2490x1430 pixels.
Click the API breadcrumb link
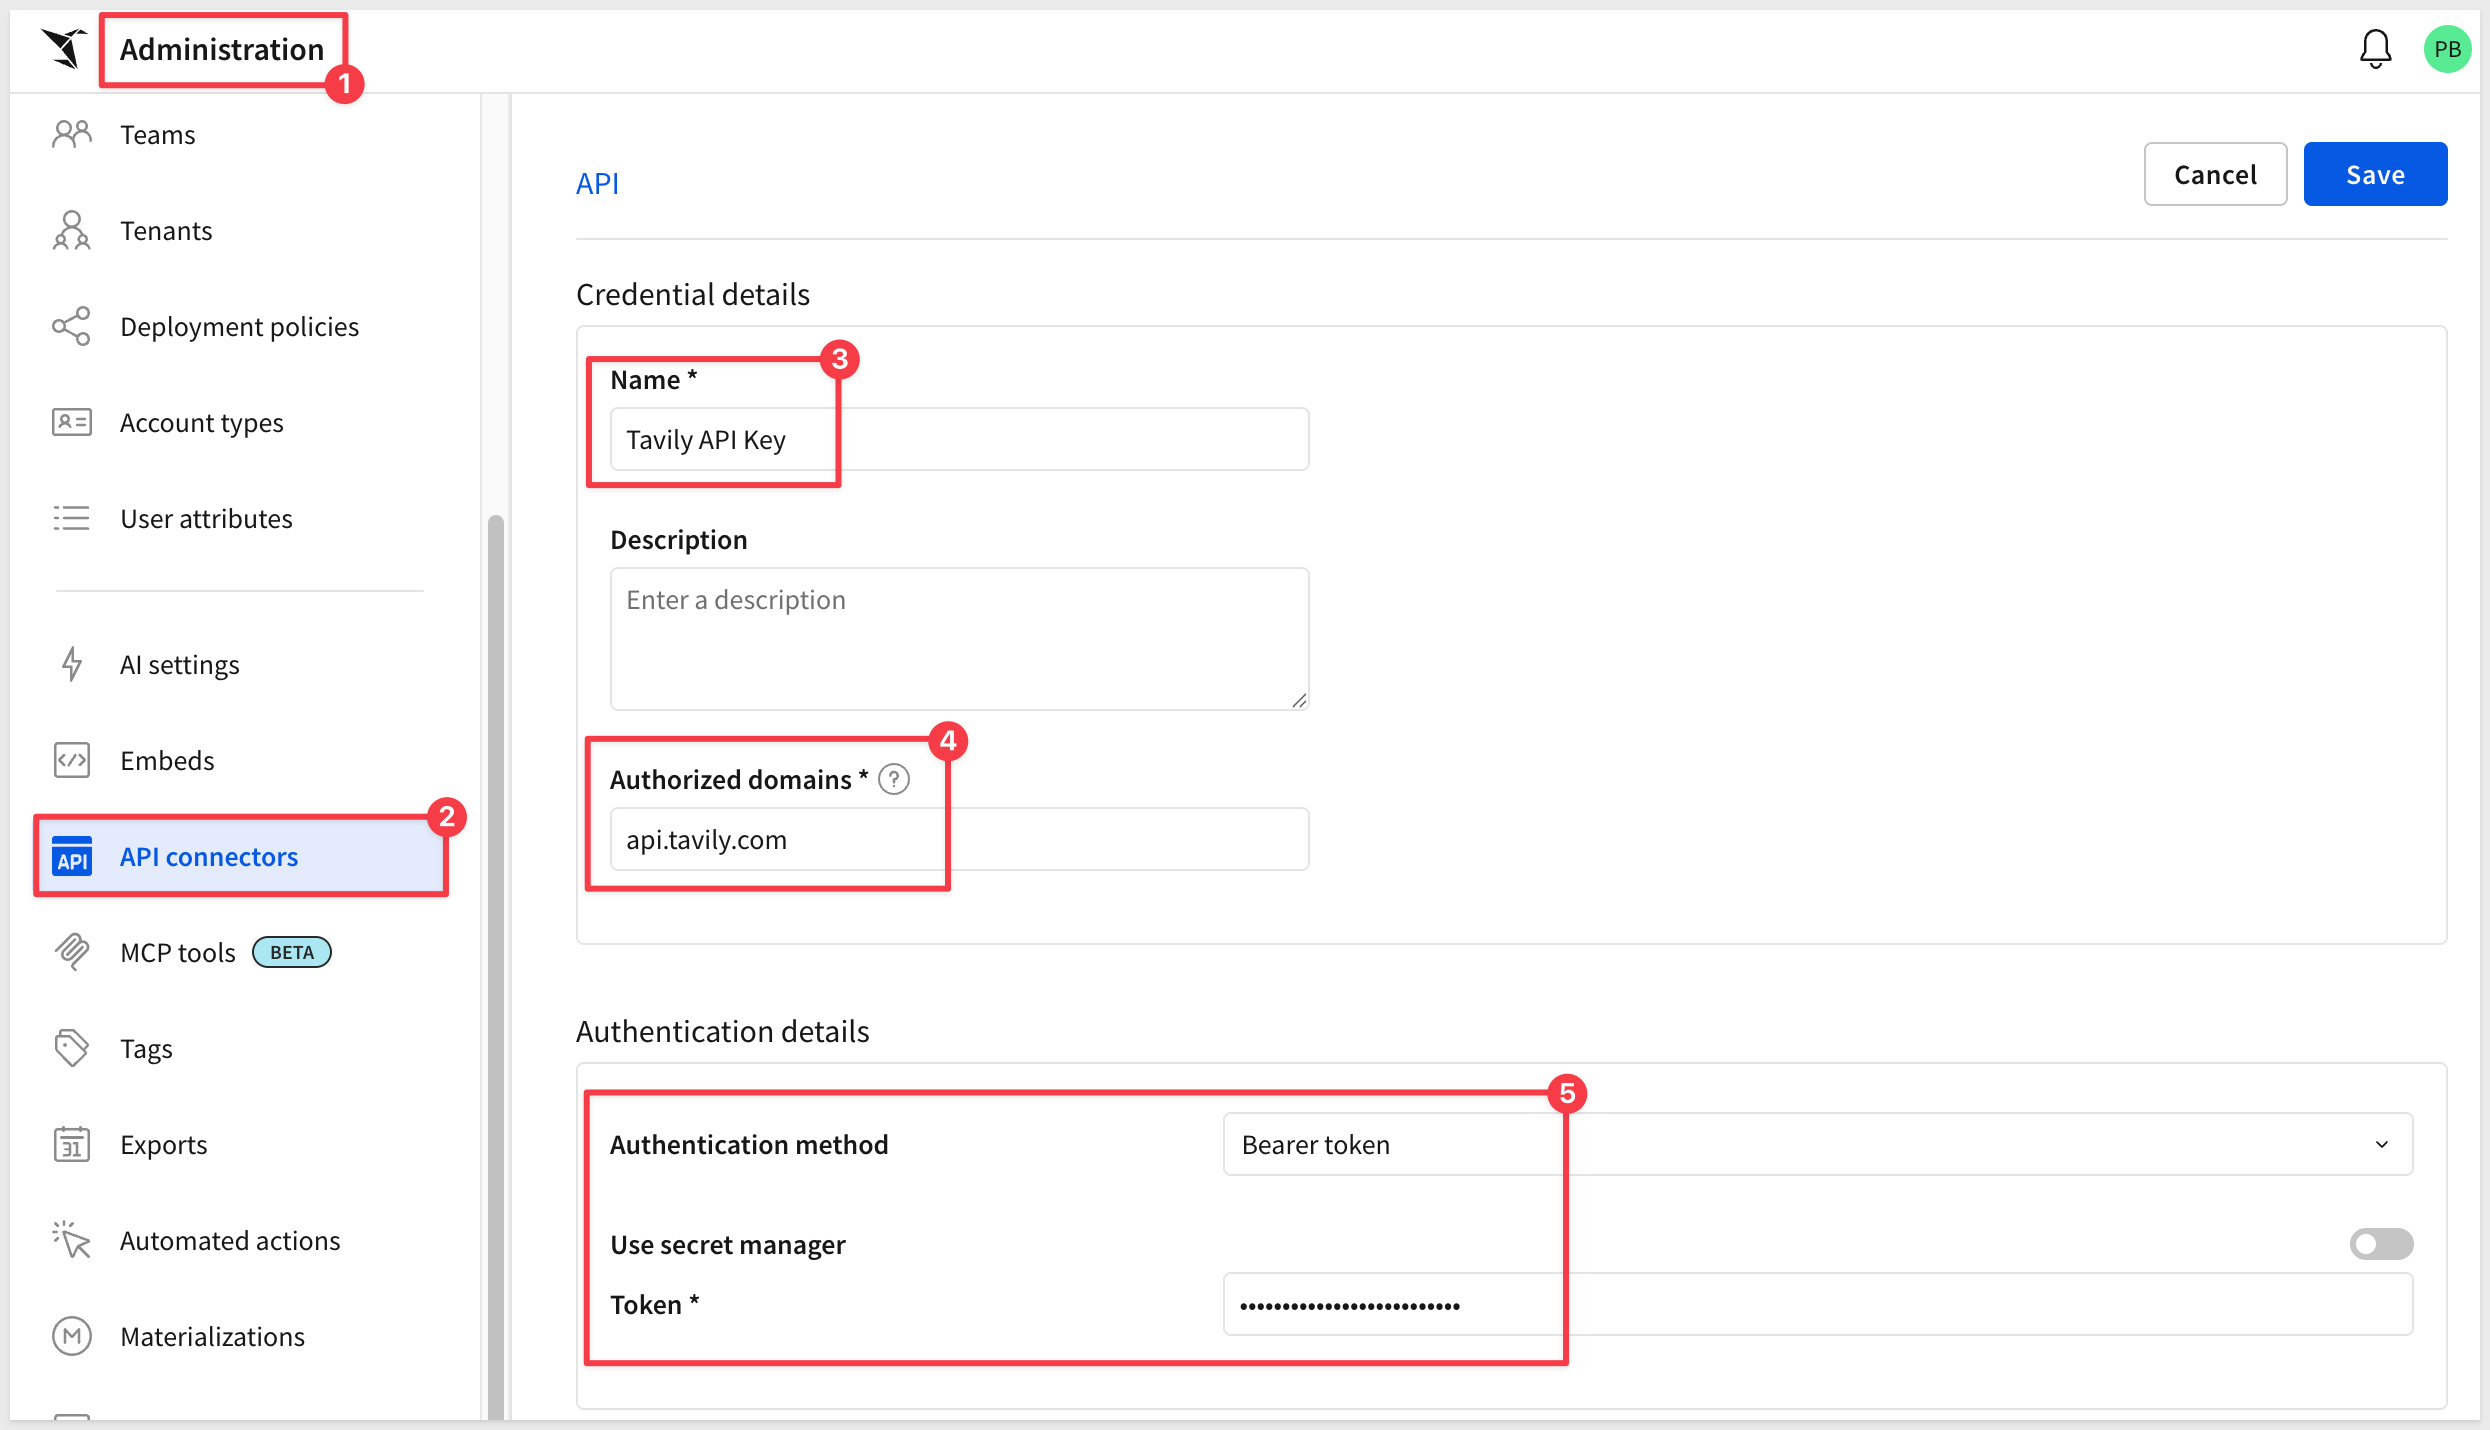click(x=597, y=184)
